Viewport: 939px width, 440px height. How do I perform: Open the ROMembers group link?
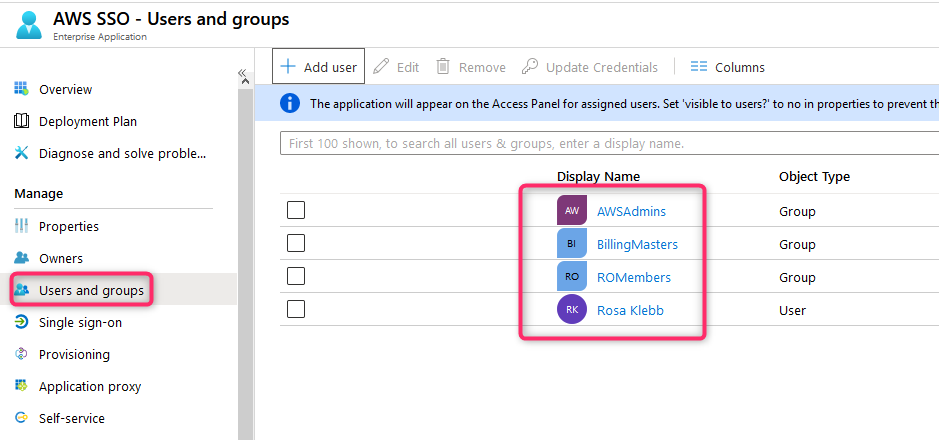(x=634, y=277)
